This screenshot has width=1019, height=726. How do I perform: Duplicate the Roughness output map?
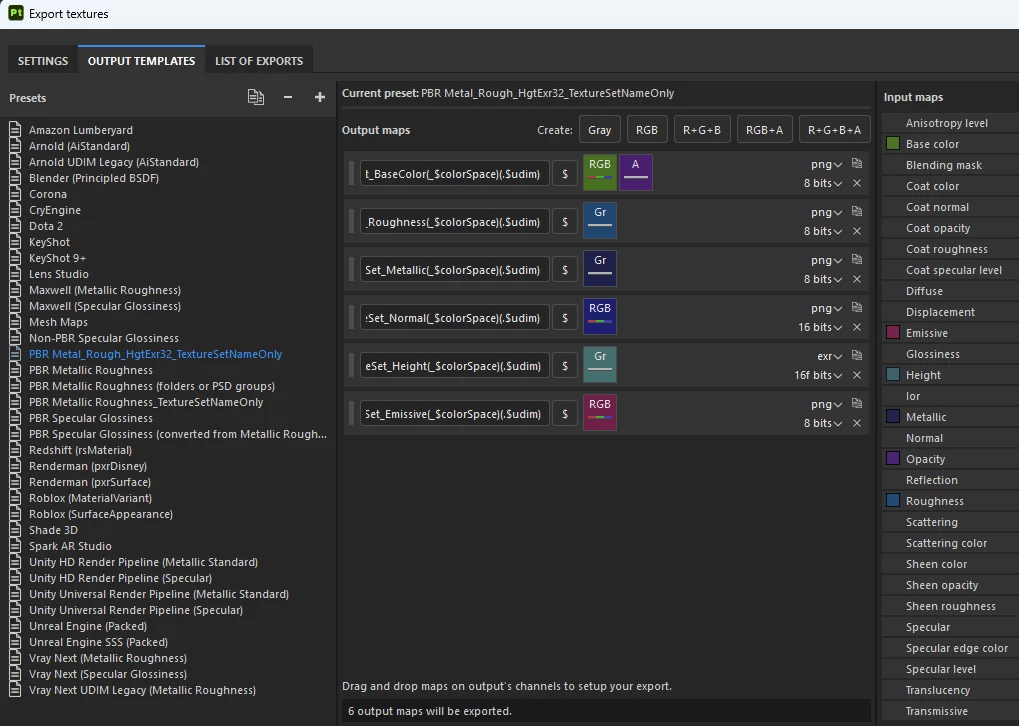coord(857,211)
